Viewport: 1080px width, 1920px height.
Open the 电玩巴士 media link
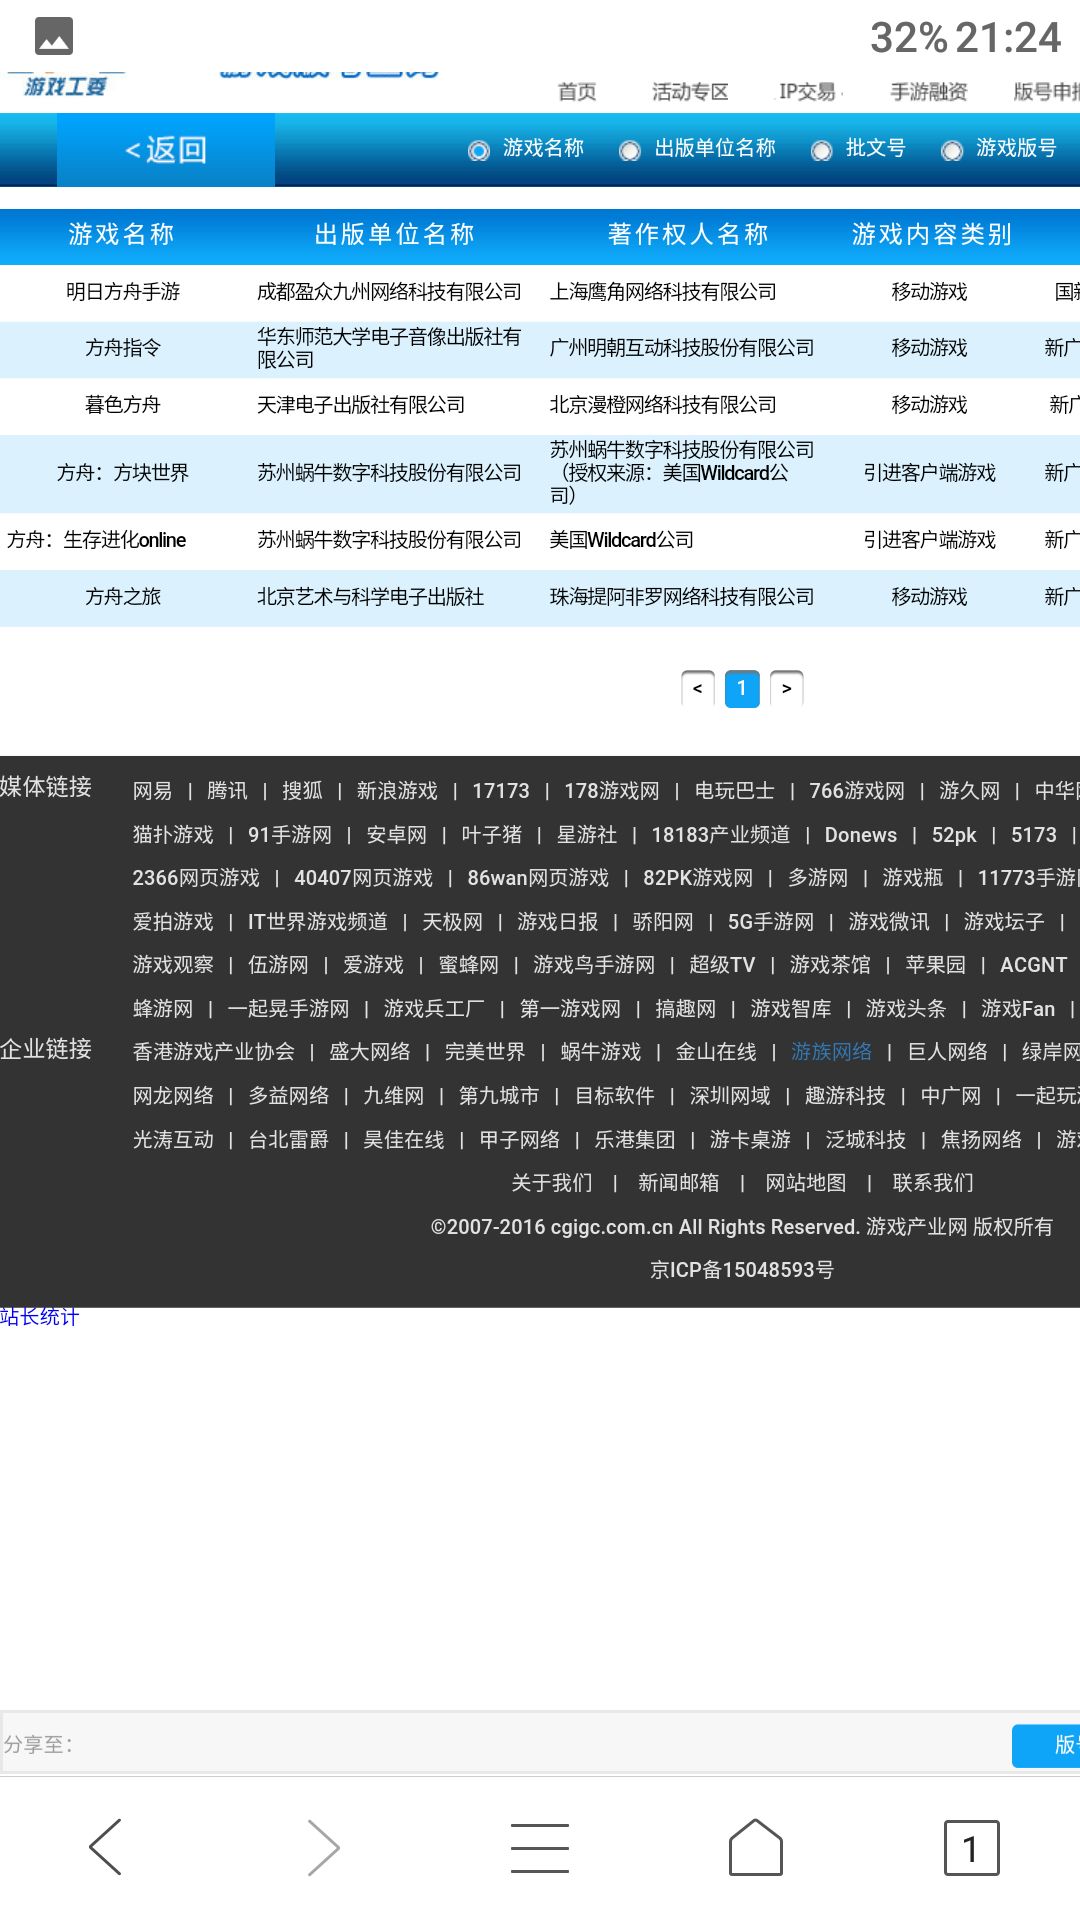pyautogui.click(x=735, y=791)
